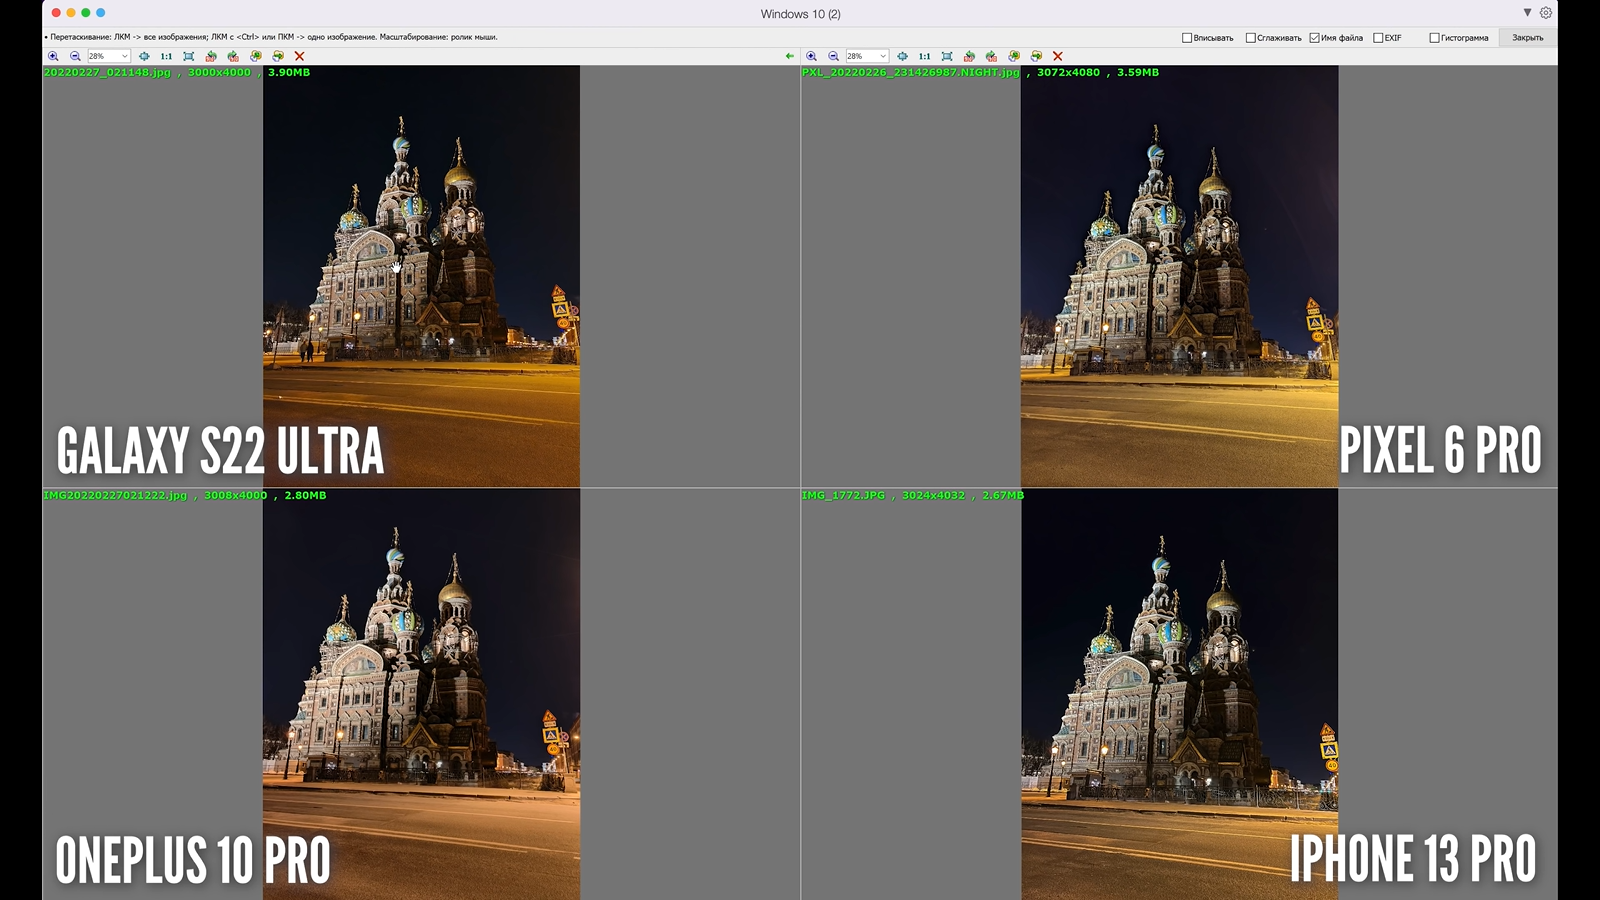This screenshot has height=900, width=1600.
Task: Expand the triangle dropdown in title bar
Action: (1527, 13)
